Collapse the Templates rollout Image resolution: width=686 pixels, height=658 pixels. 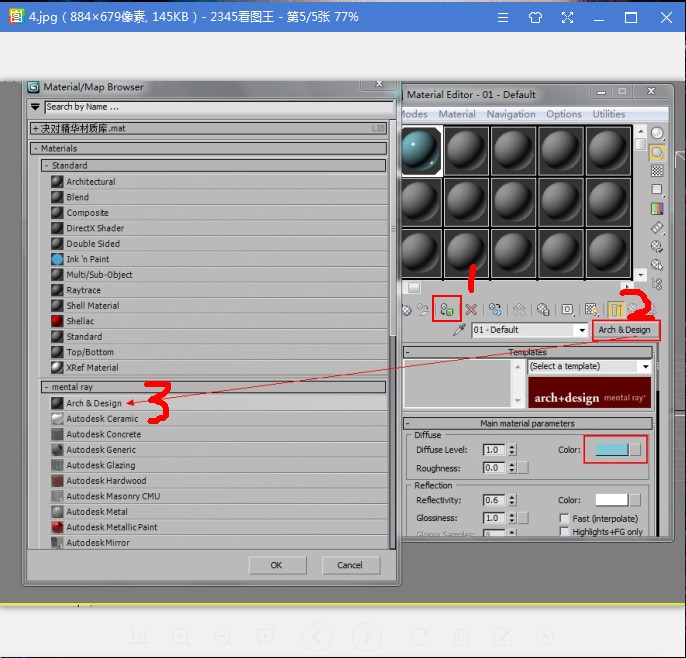[407, 352]
